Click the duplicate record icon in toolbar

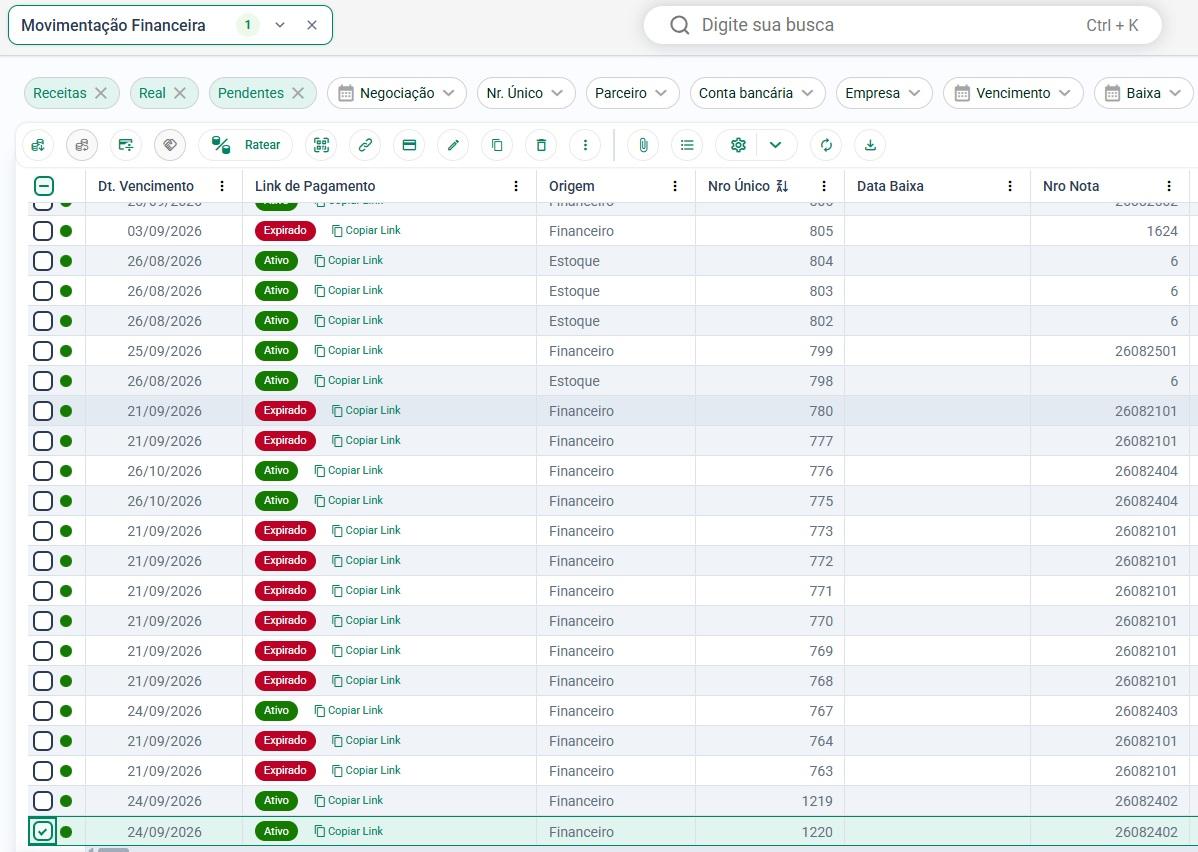(497, 145)
